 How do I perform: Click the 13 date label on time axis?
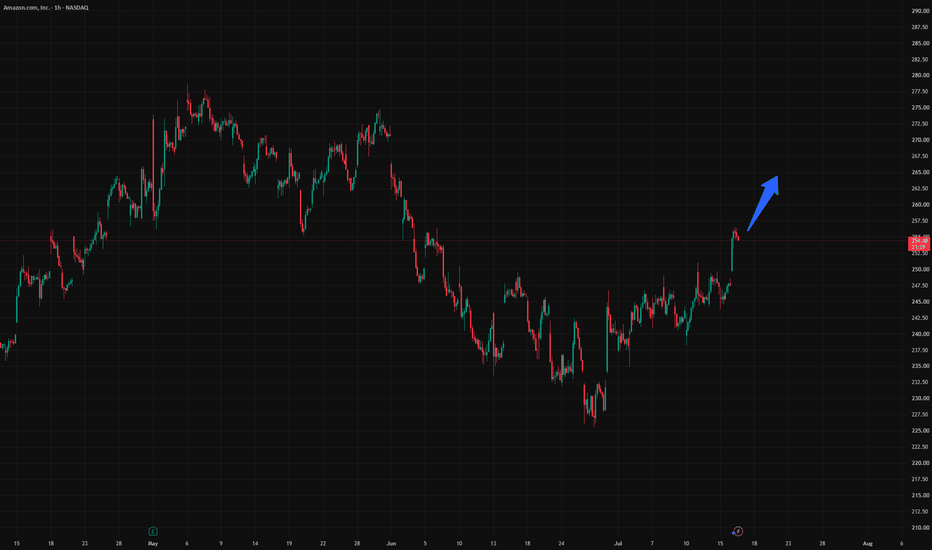(x=493, y=543)
